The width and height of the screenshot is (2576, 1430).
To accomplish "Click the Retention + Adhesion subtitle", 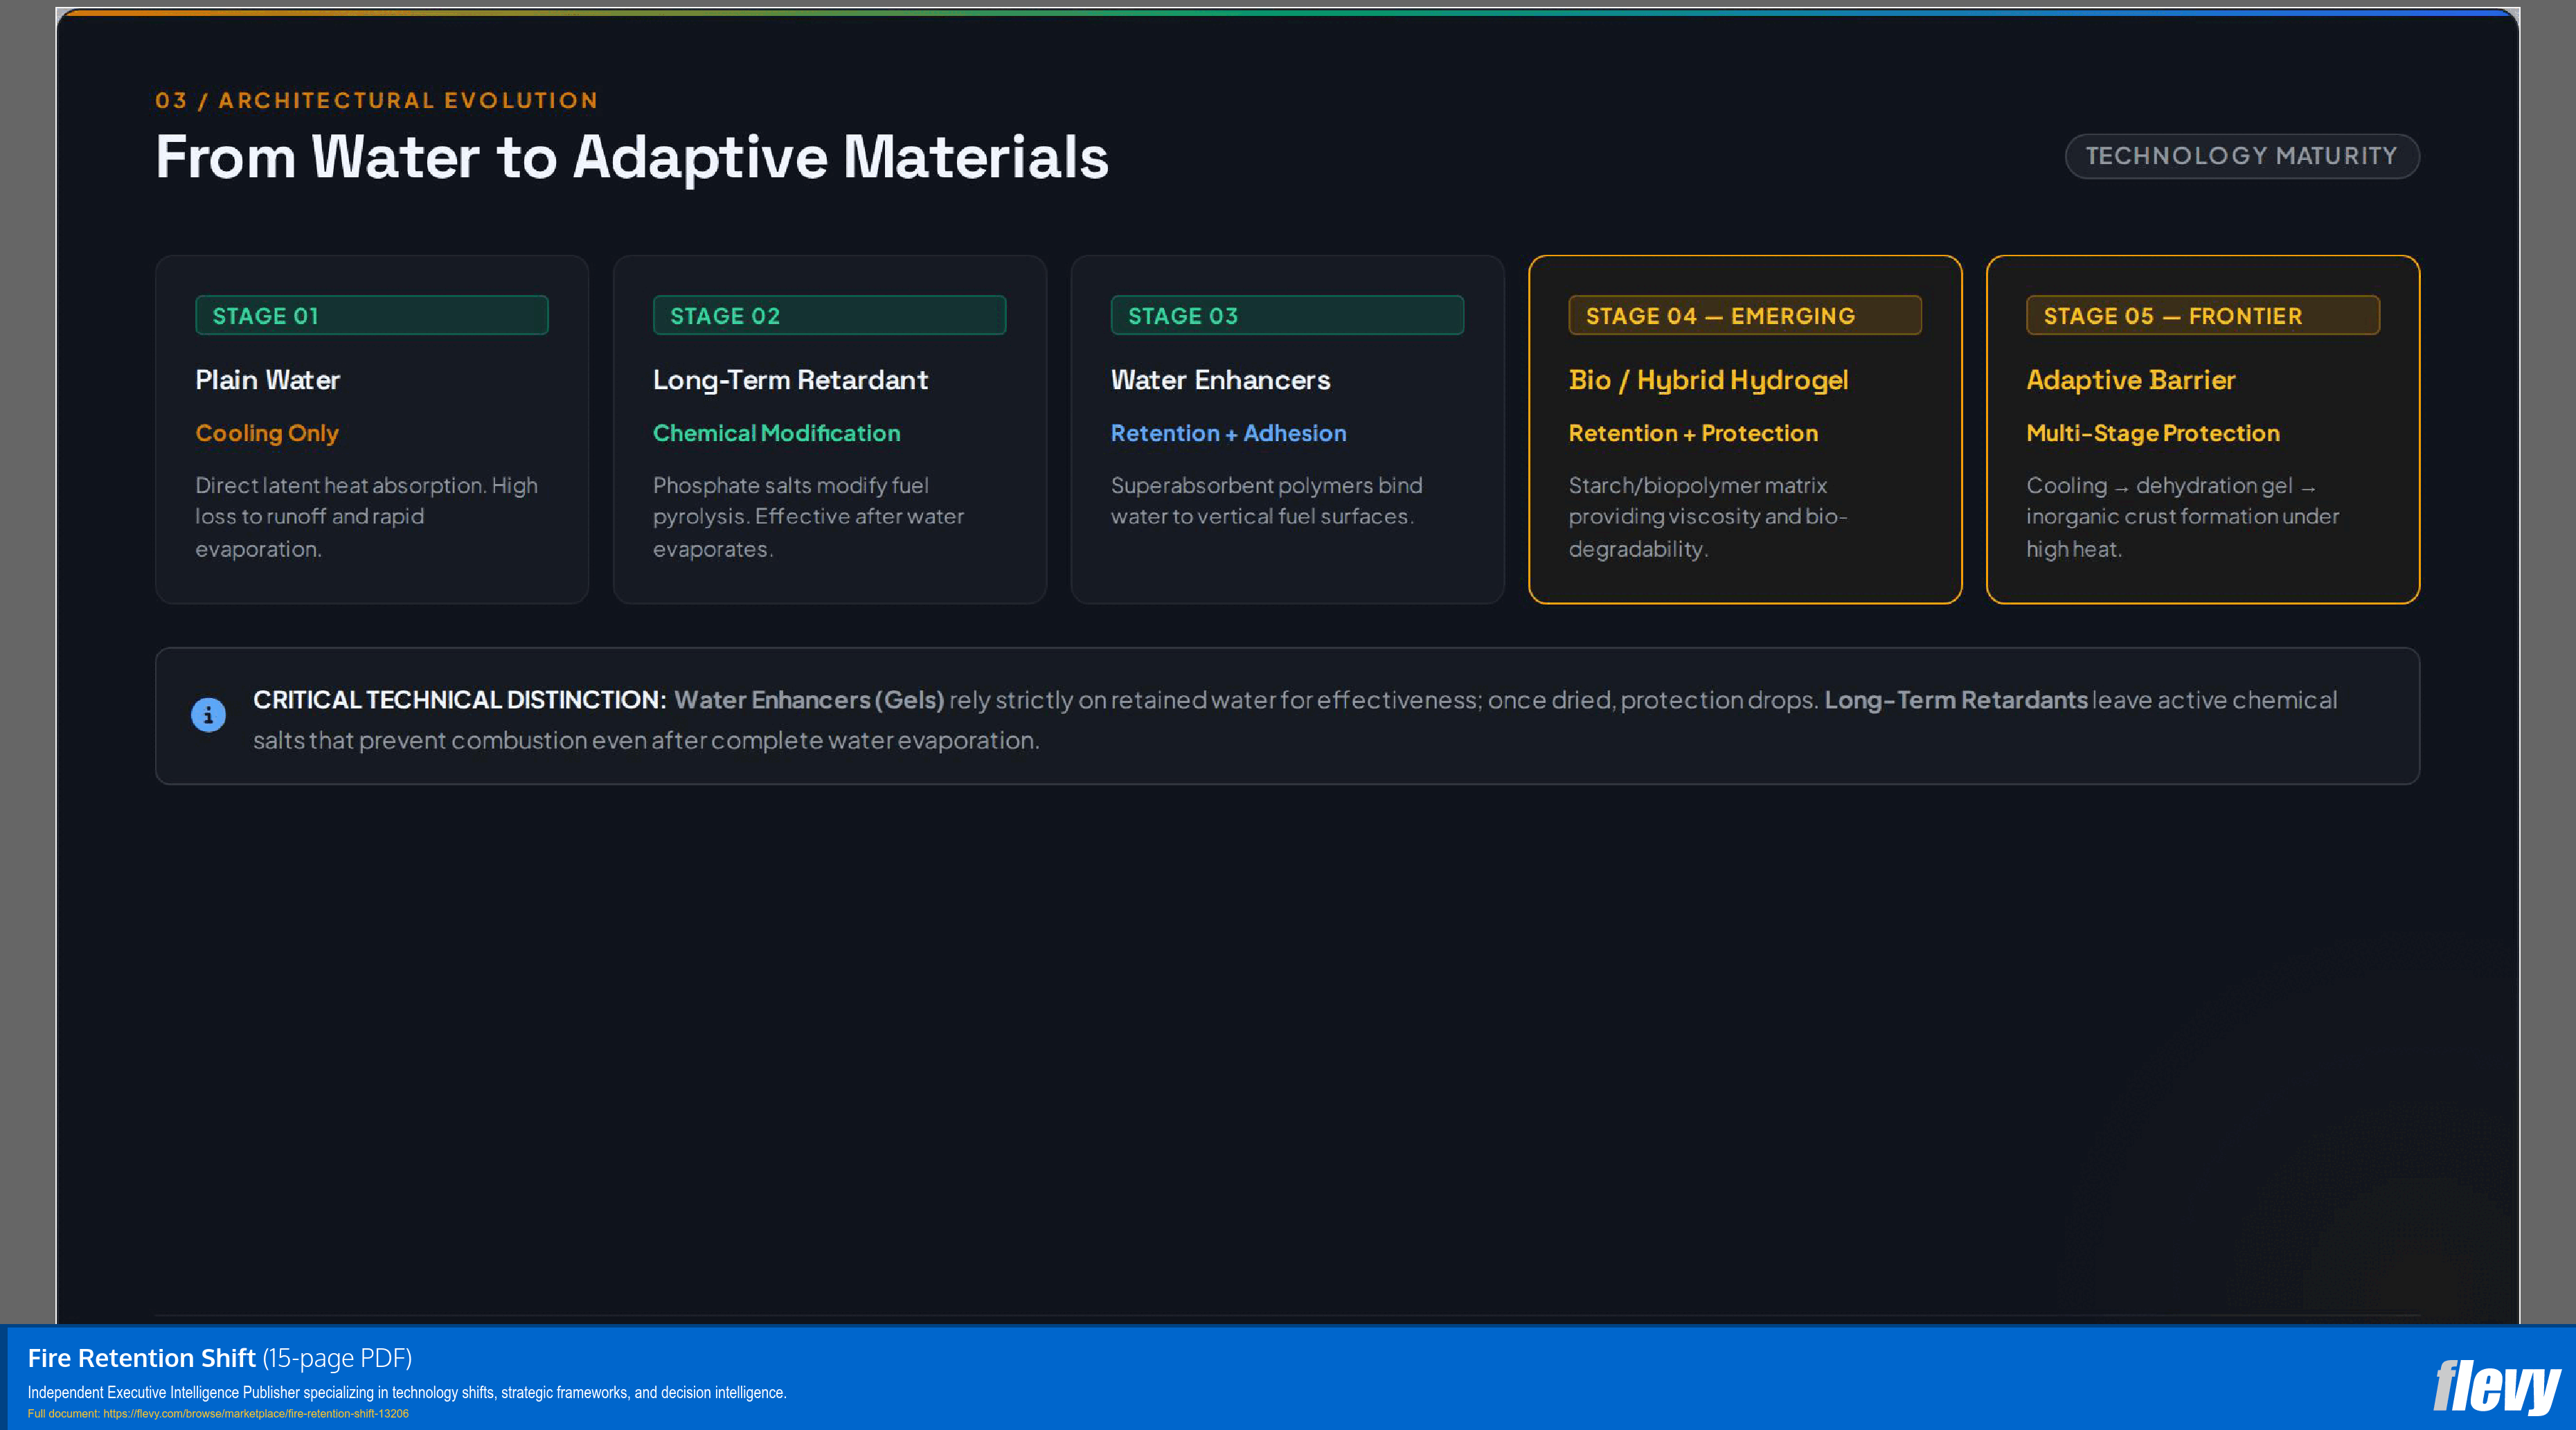I will 1229,434.
